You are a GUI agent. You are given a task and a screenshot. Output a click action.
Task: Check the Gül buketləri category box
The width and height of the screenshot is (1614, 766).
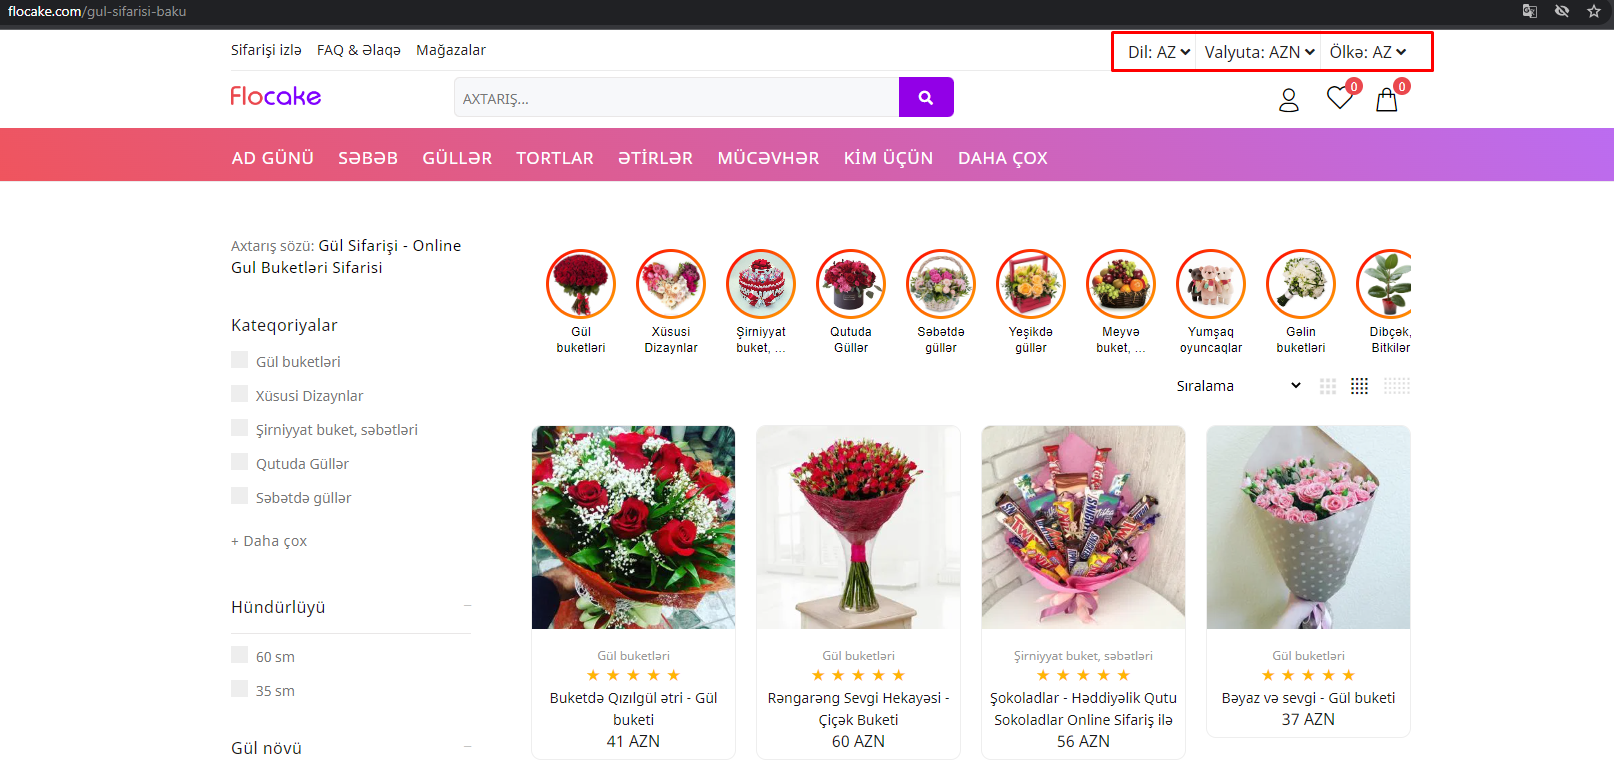tap(240, 360)
